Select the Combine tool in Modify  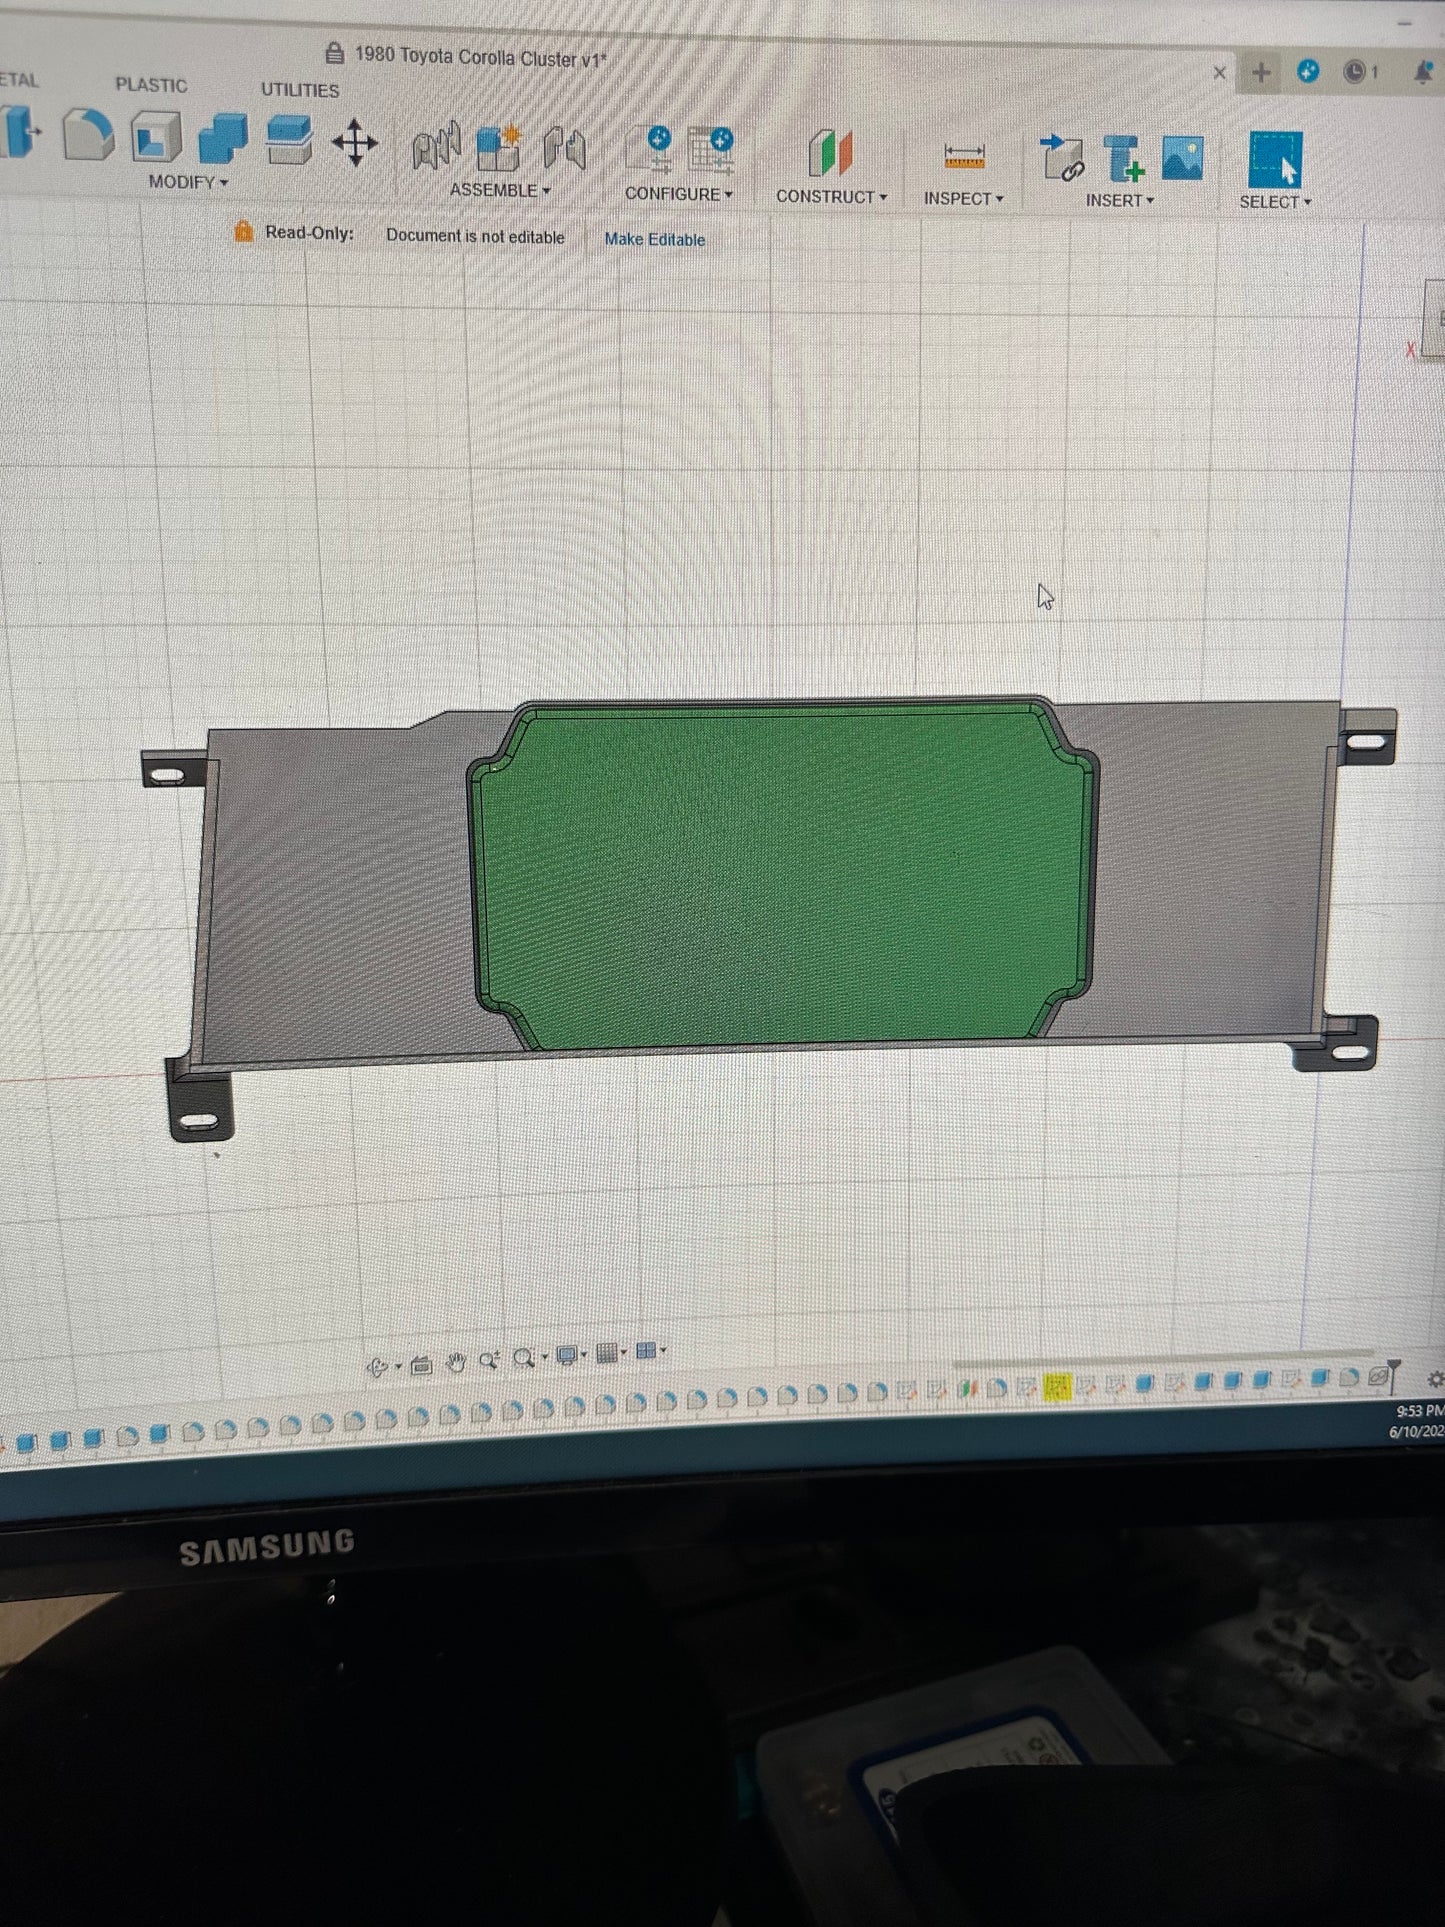tap(223, 138)
